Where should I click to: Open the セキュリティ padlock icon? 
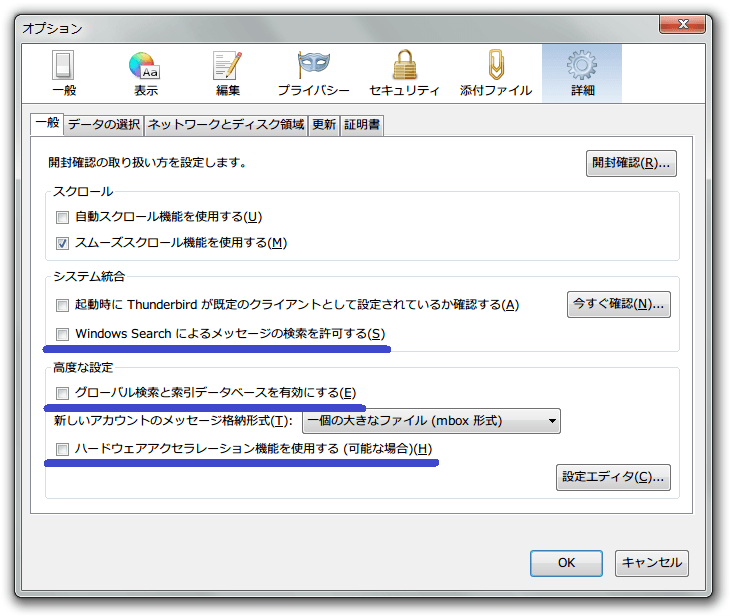[x=404, y=67]
